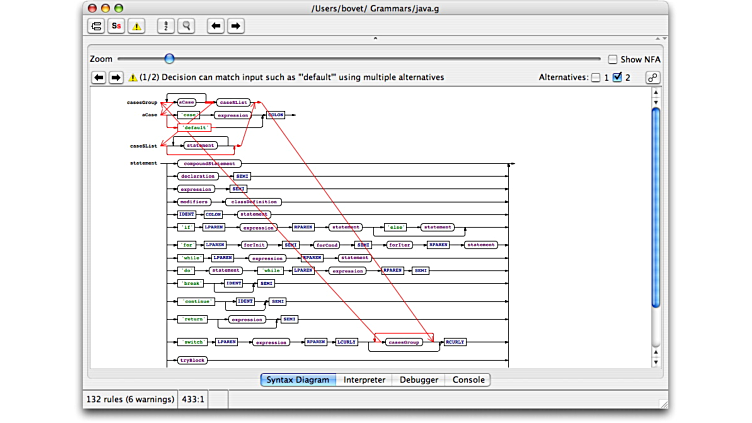Go forward using top toolbar right arrow
Viewport: 752px width, 423px height.
point(235,26)
